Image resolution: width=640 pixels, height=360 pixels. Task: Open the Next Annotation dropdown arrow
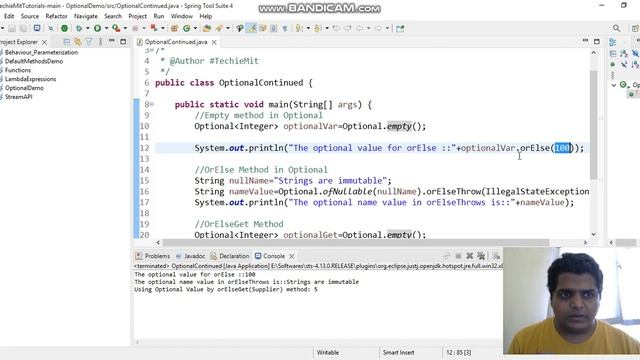click(308, 28)
